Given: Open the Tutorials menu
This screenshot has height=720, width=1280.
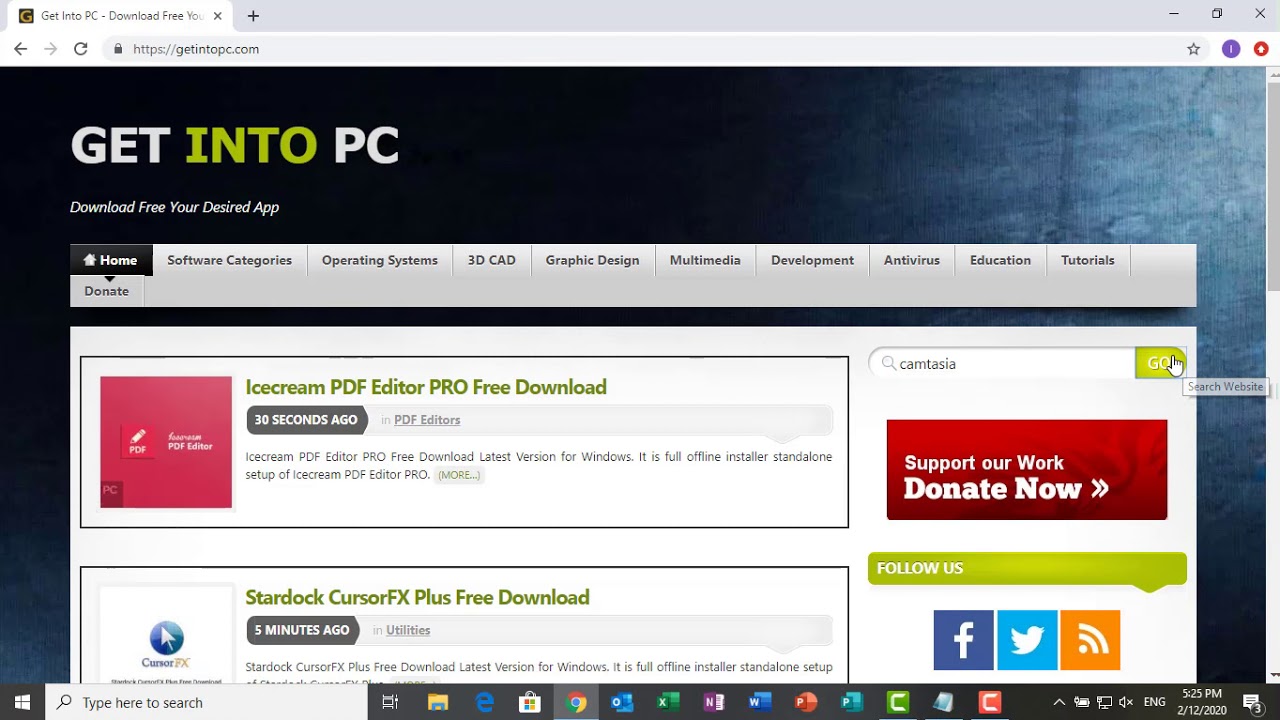Looking at the screenshot, I should click(1088, 260).
